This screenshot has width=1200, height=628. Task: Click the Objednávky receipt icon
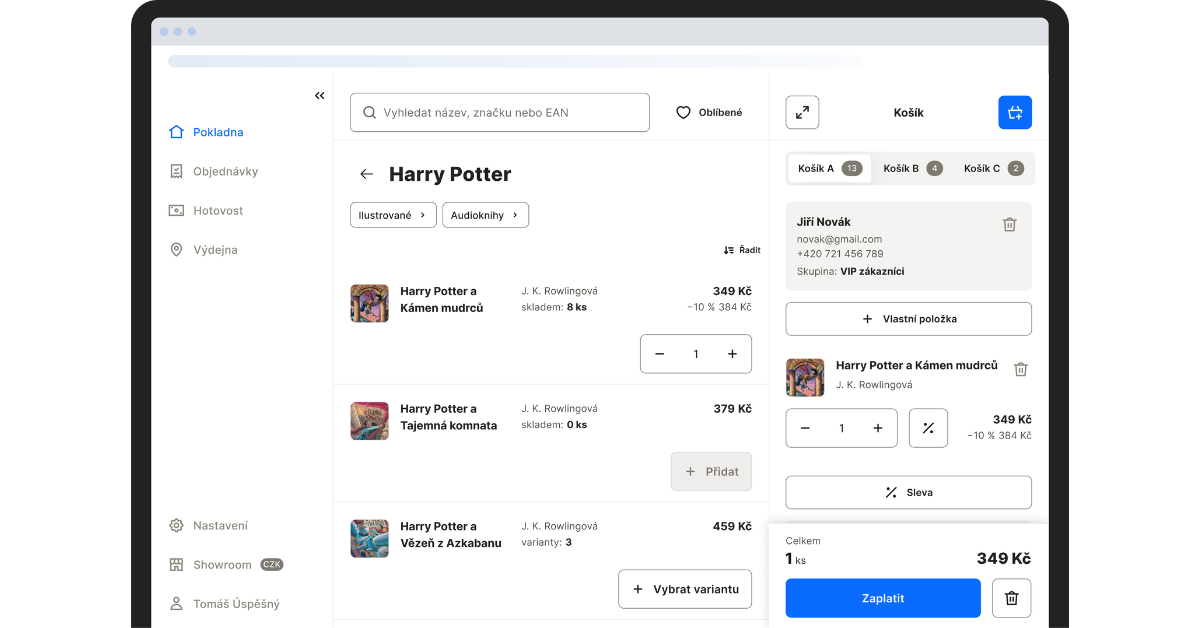[177, 171]
